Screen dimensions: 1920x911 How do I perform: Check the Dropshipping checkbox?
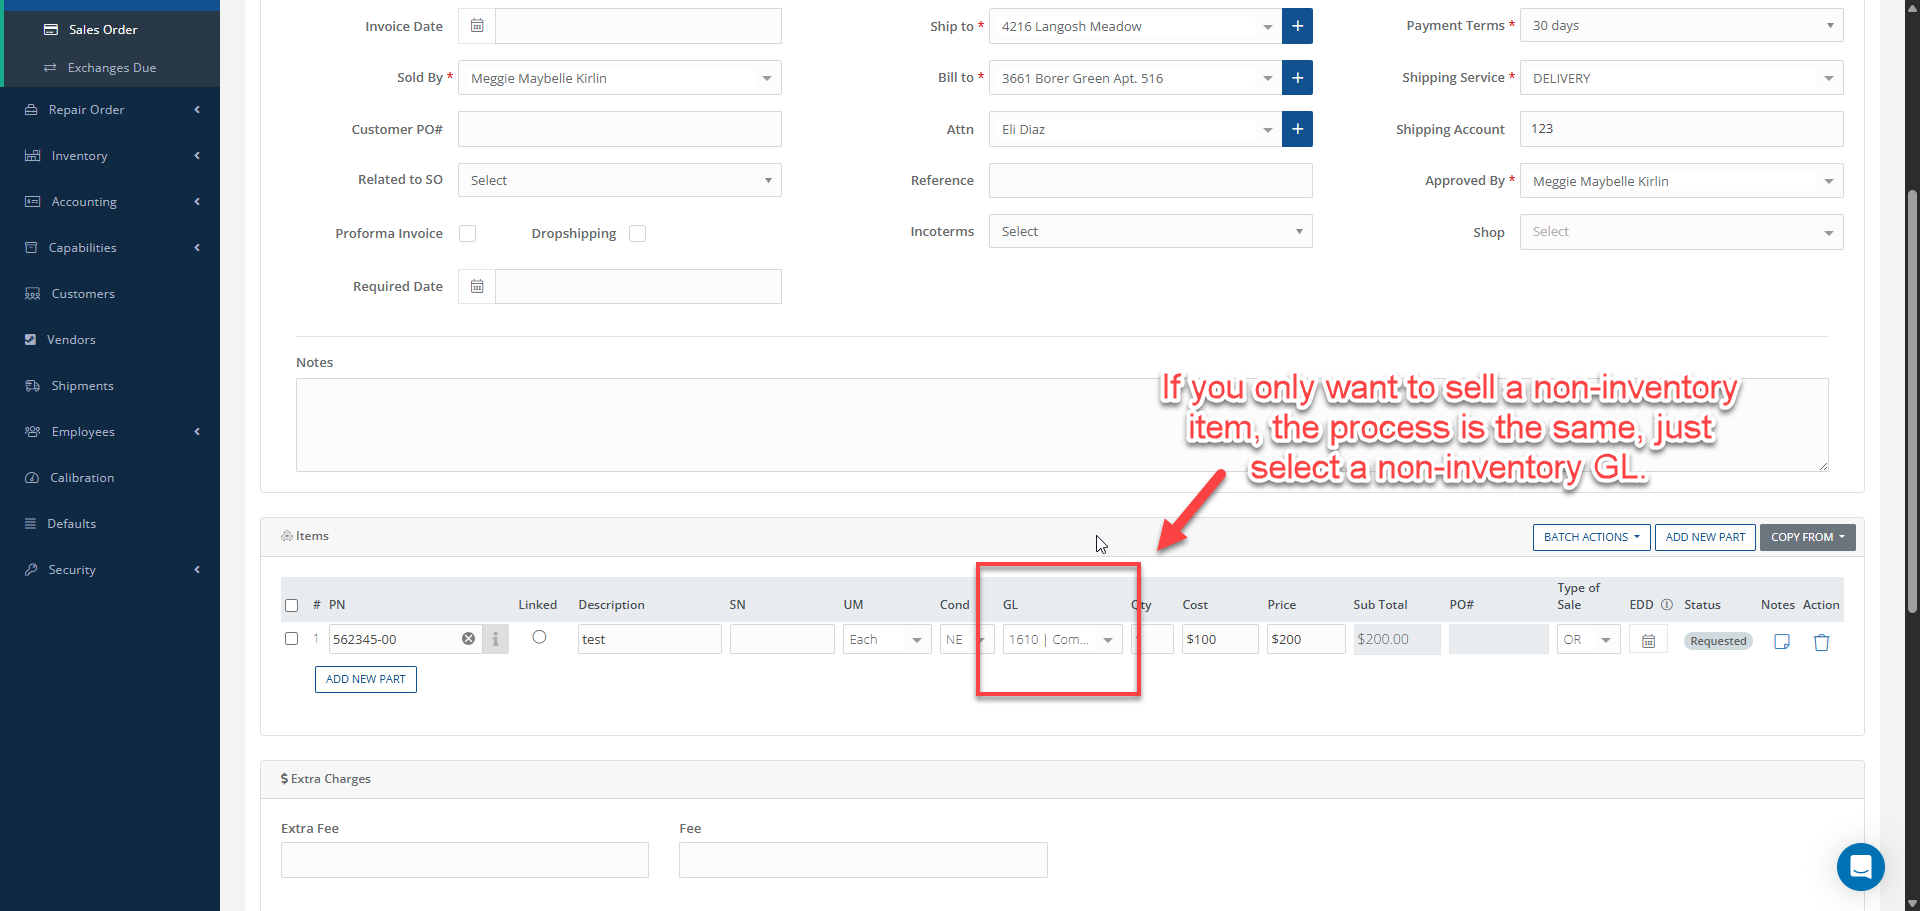[x=637, y=234]
